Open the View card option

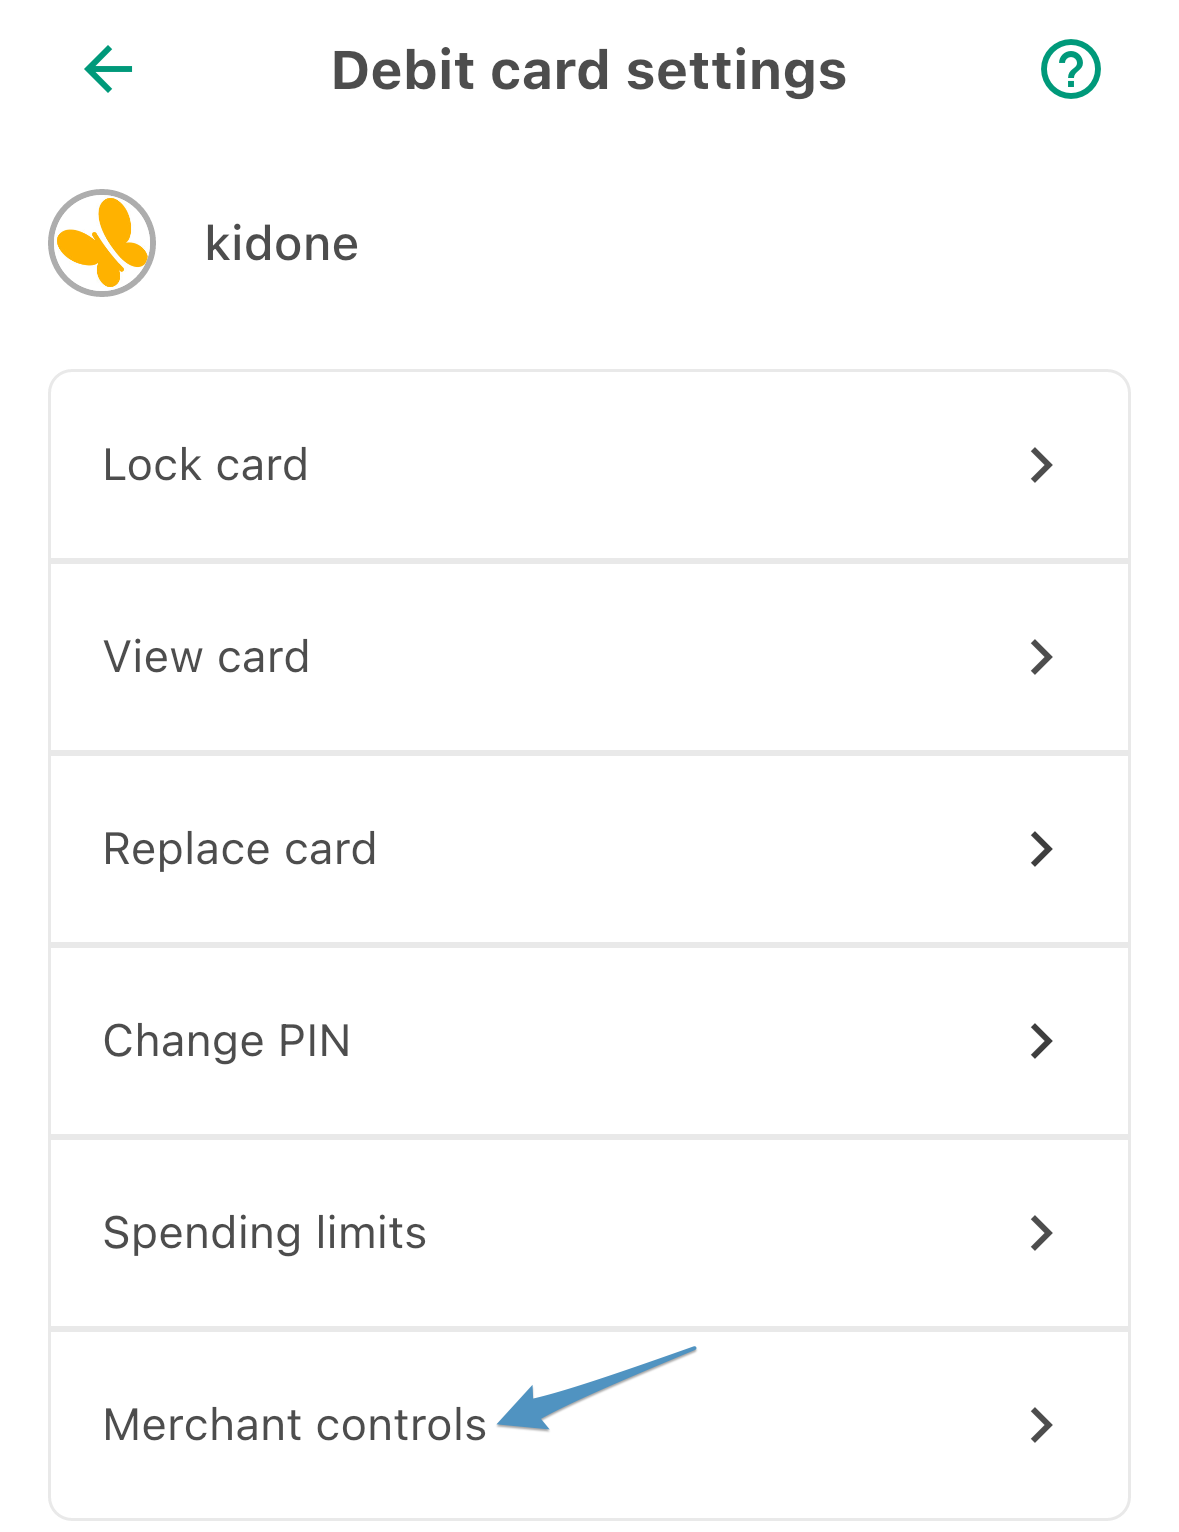coord(589,657)
